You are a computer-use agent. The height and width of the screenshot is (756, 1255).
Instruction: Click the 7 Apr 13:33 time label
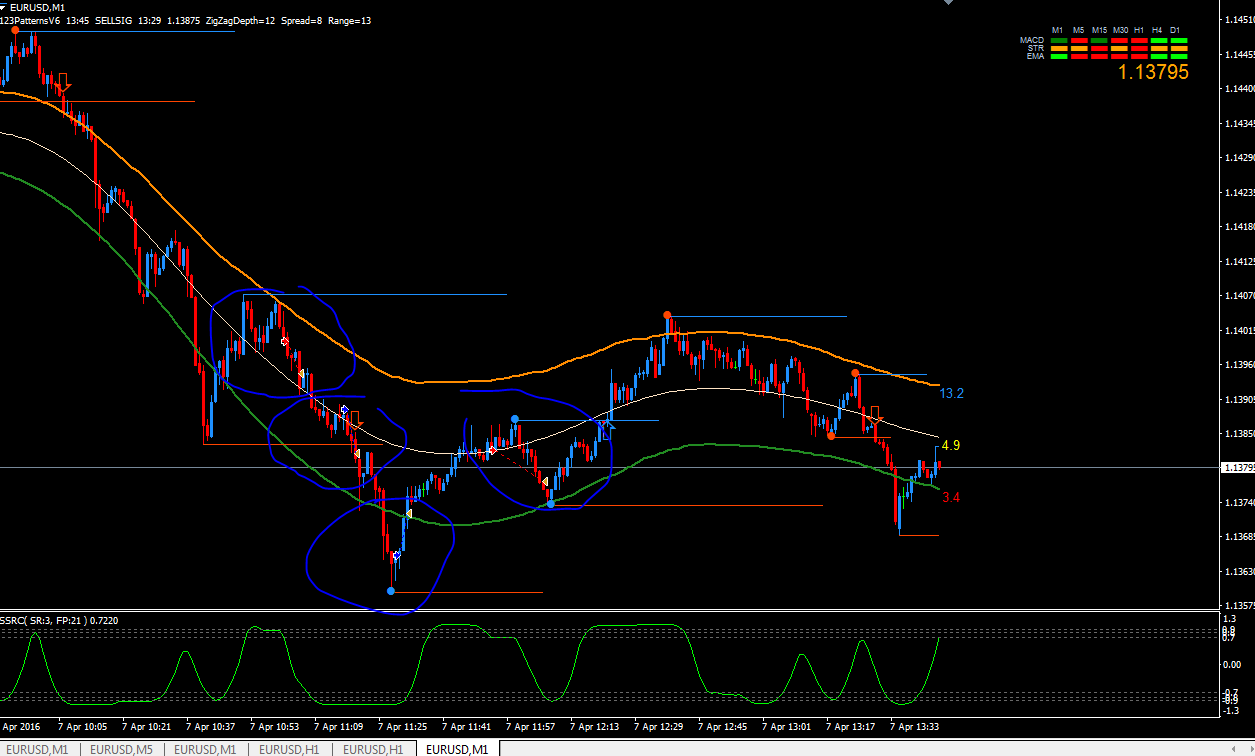915,727
